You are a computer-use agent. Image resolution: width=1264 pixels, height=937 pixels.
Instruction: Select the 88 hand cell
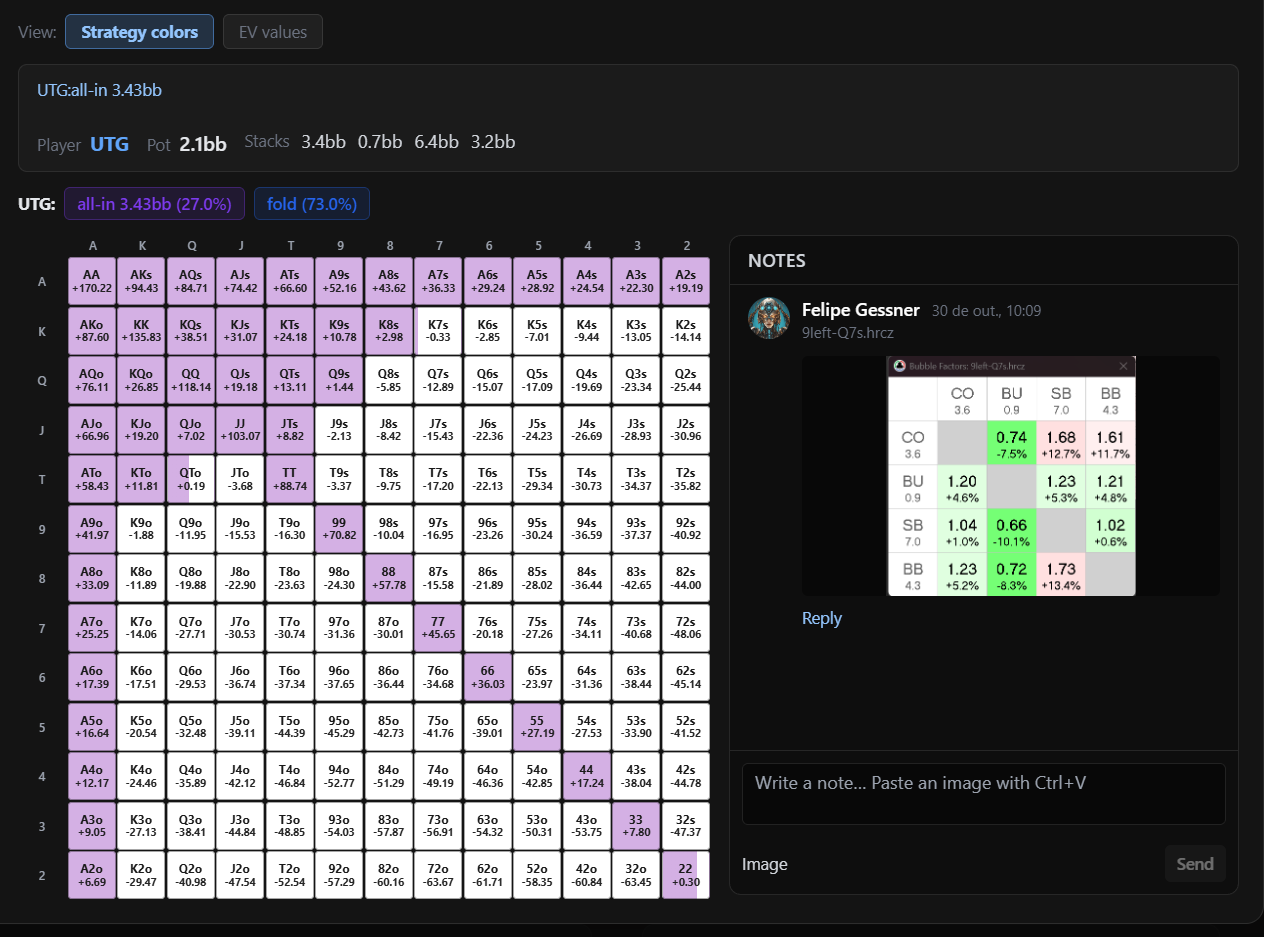click(389, 578)
